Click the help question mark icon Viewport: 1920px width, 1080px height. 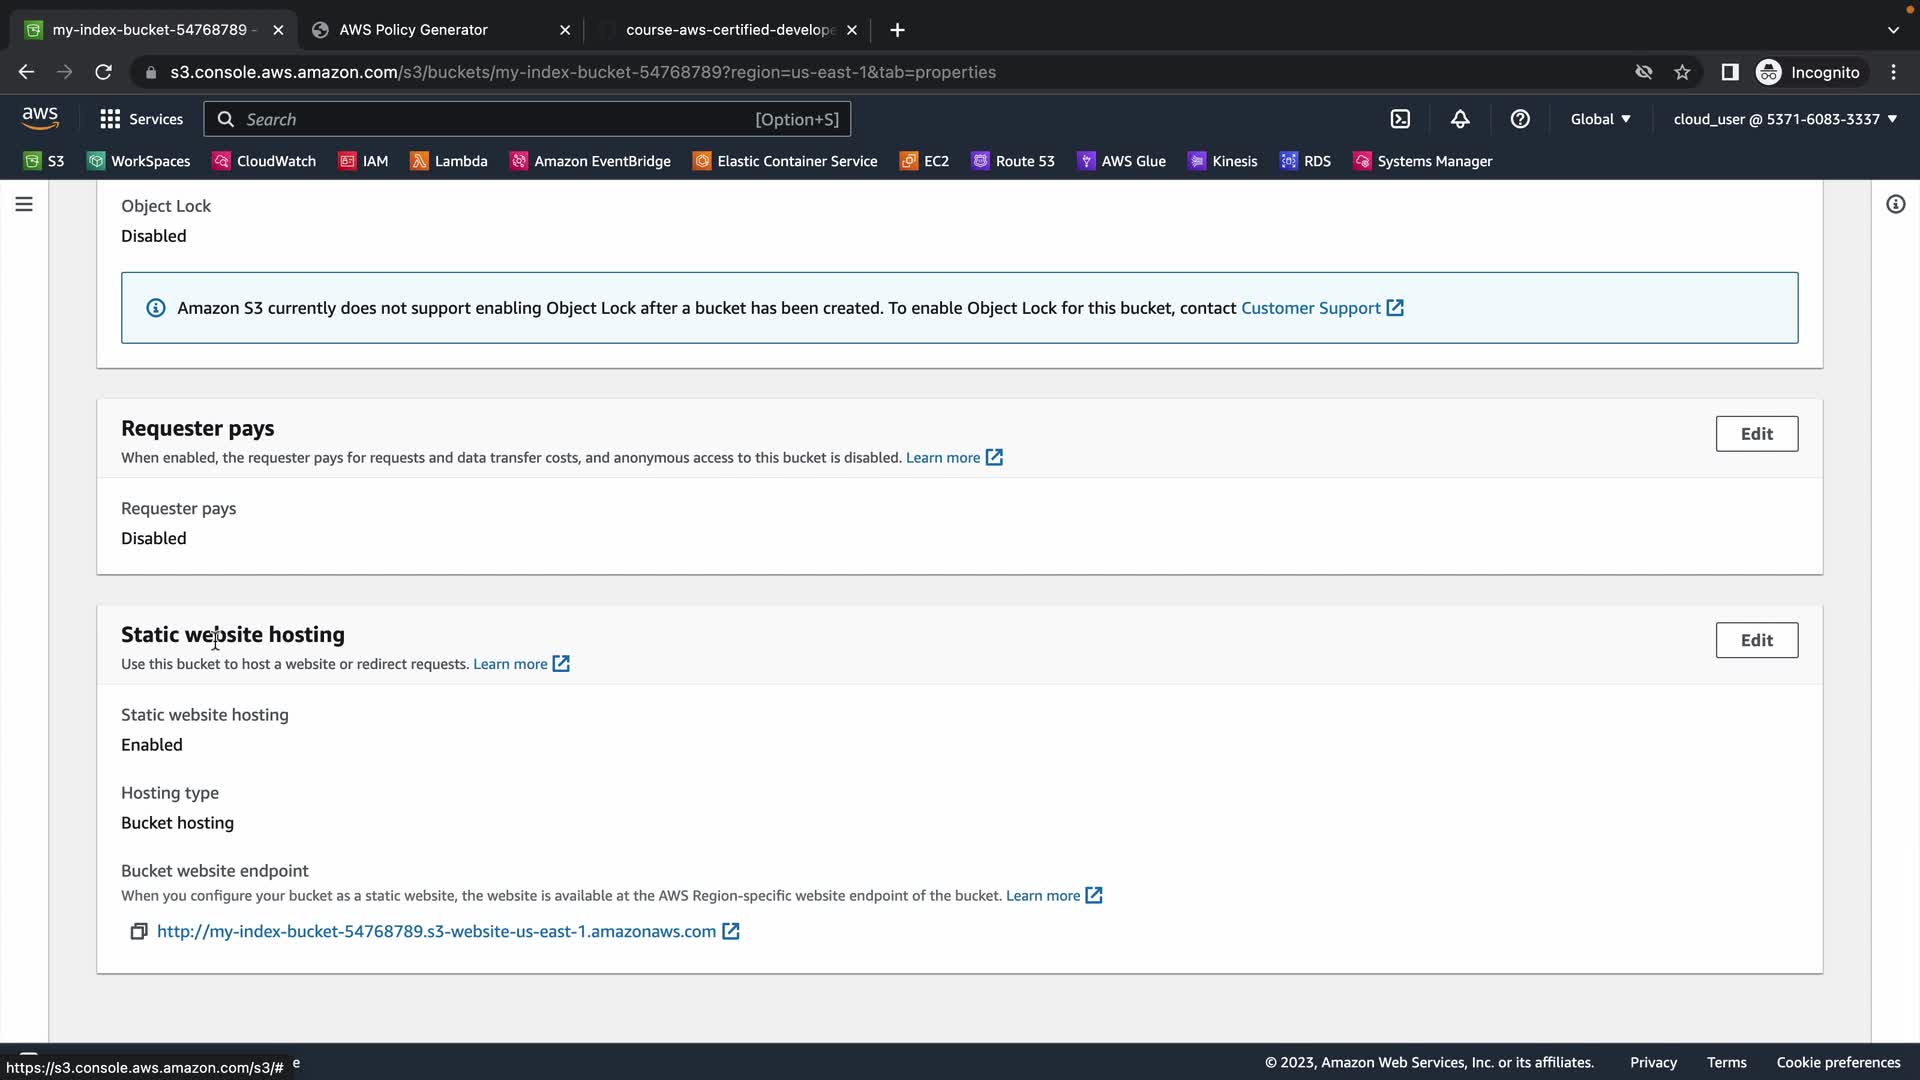(1520, 119)
